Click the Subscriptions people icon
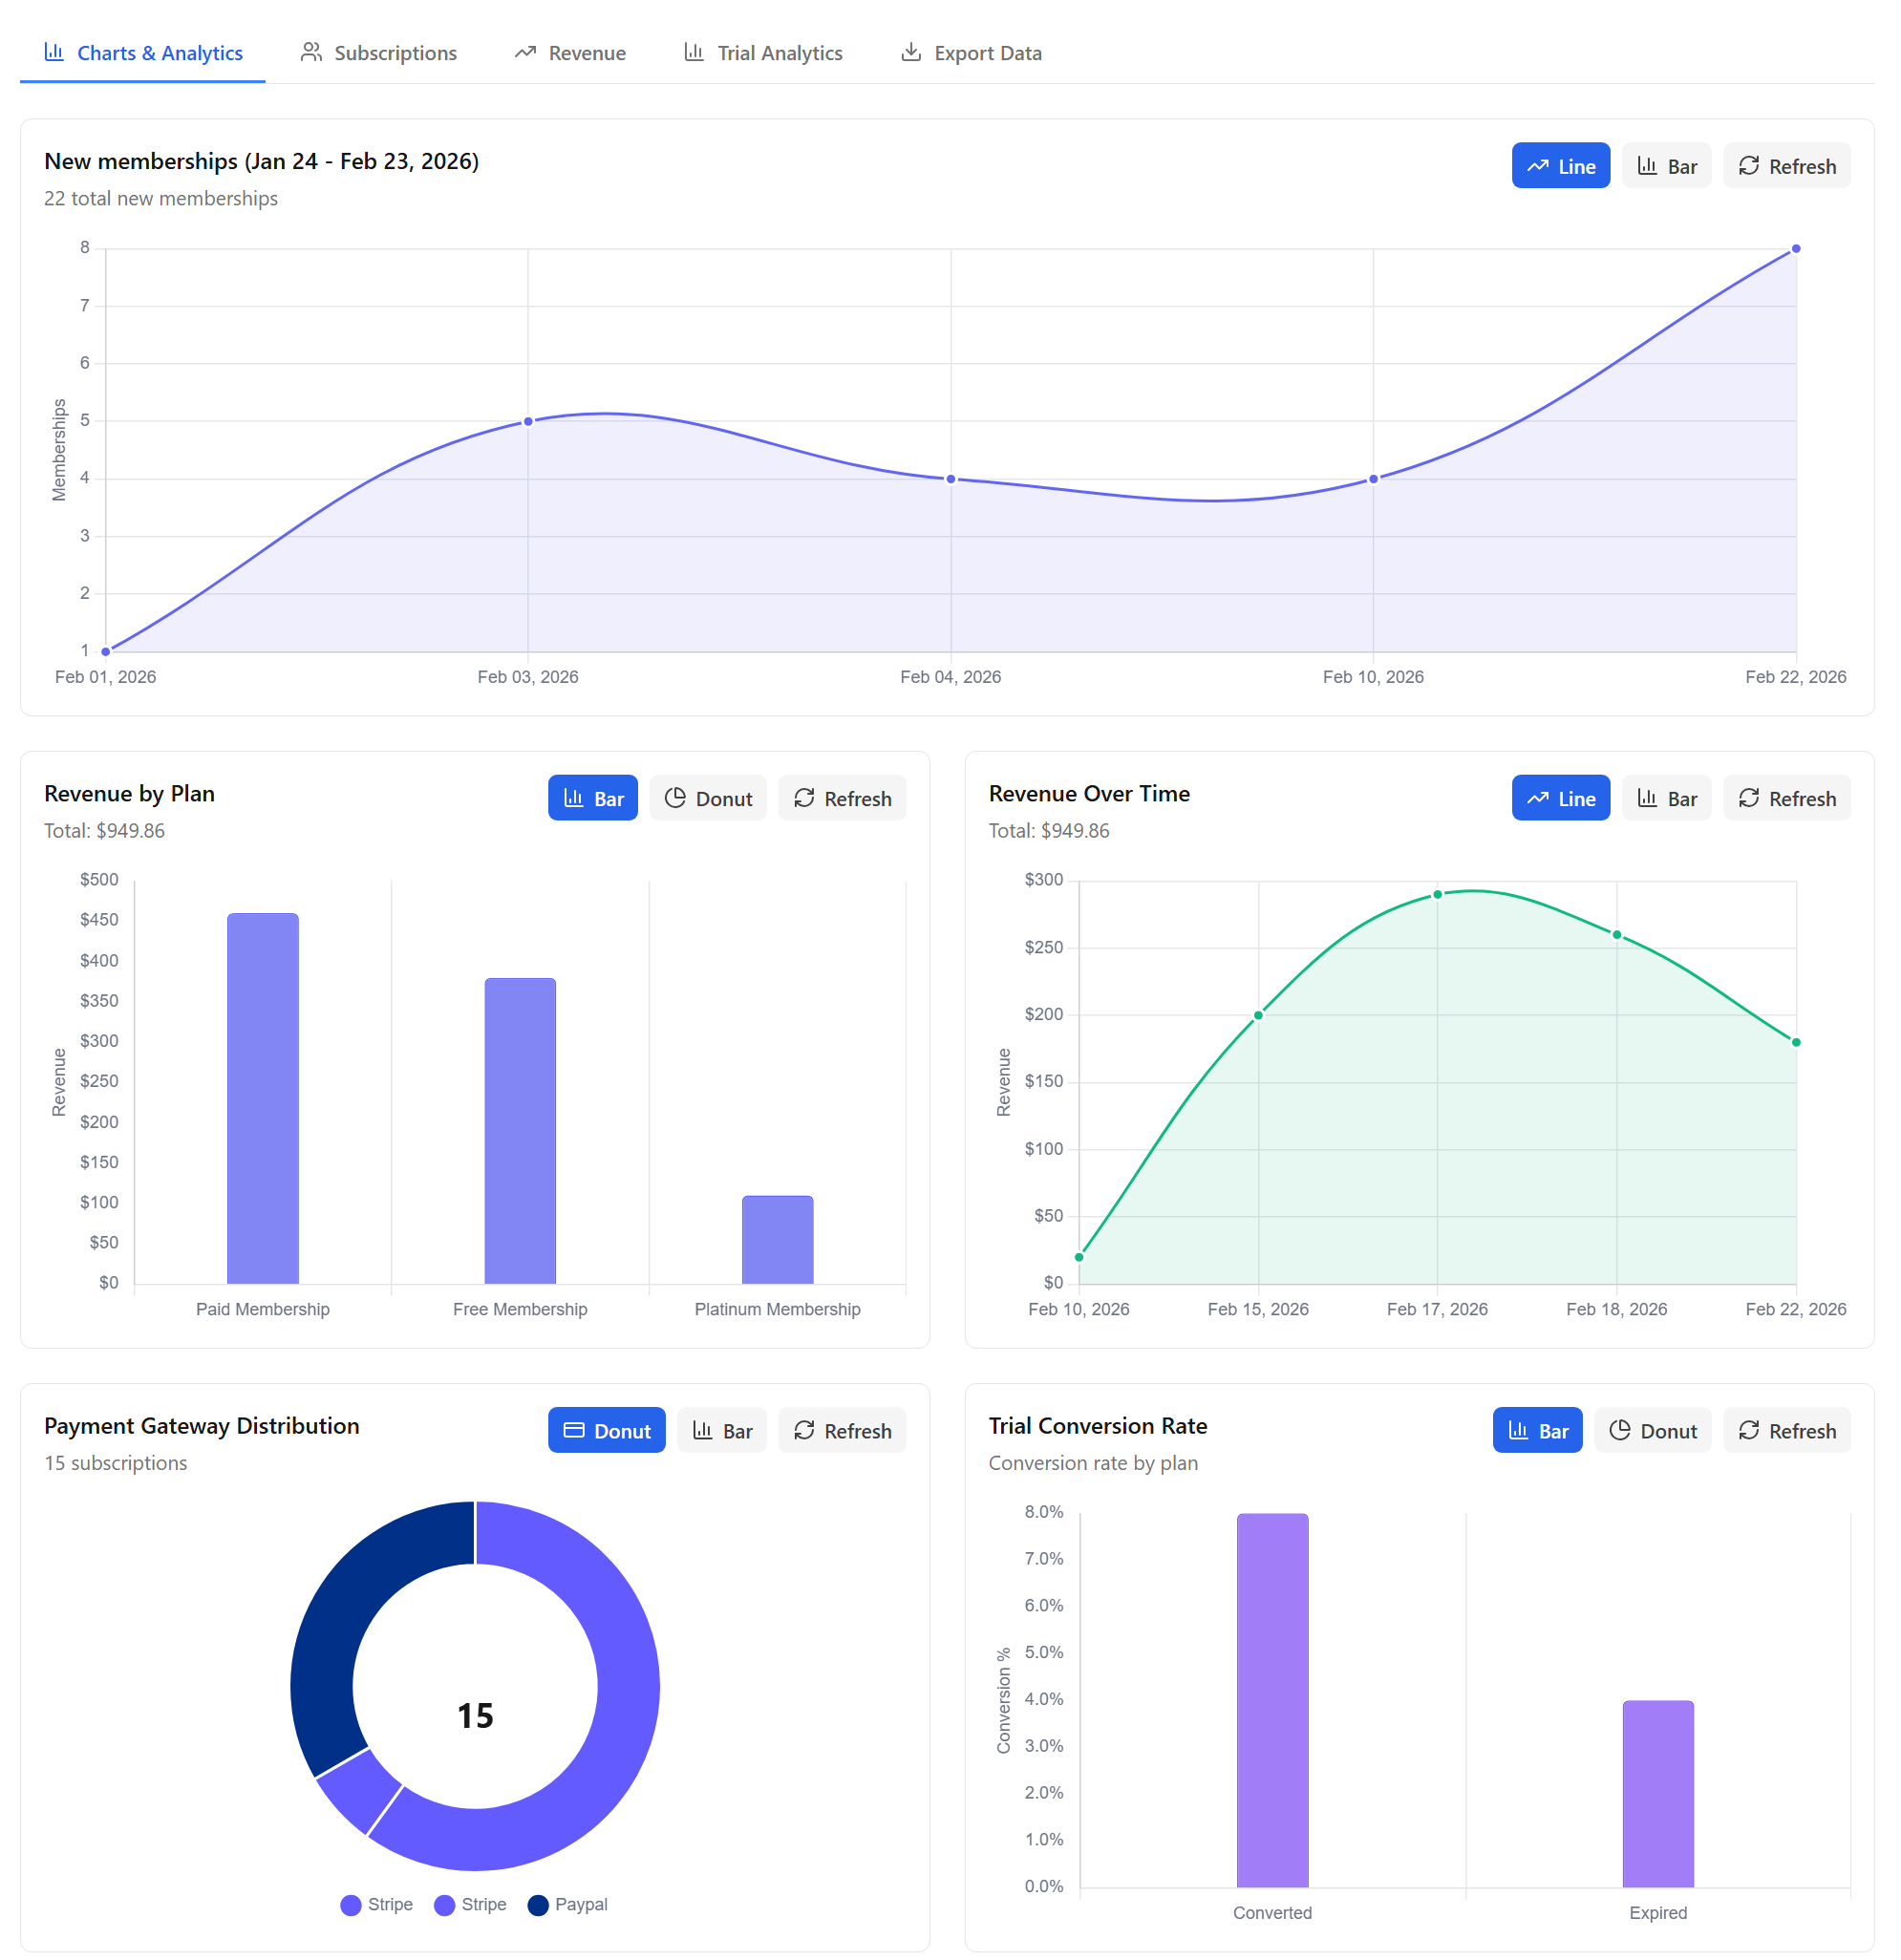The width and height of the screenshot is (1901, 1960). [x=311, y=52]
